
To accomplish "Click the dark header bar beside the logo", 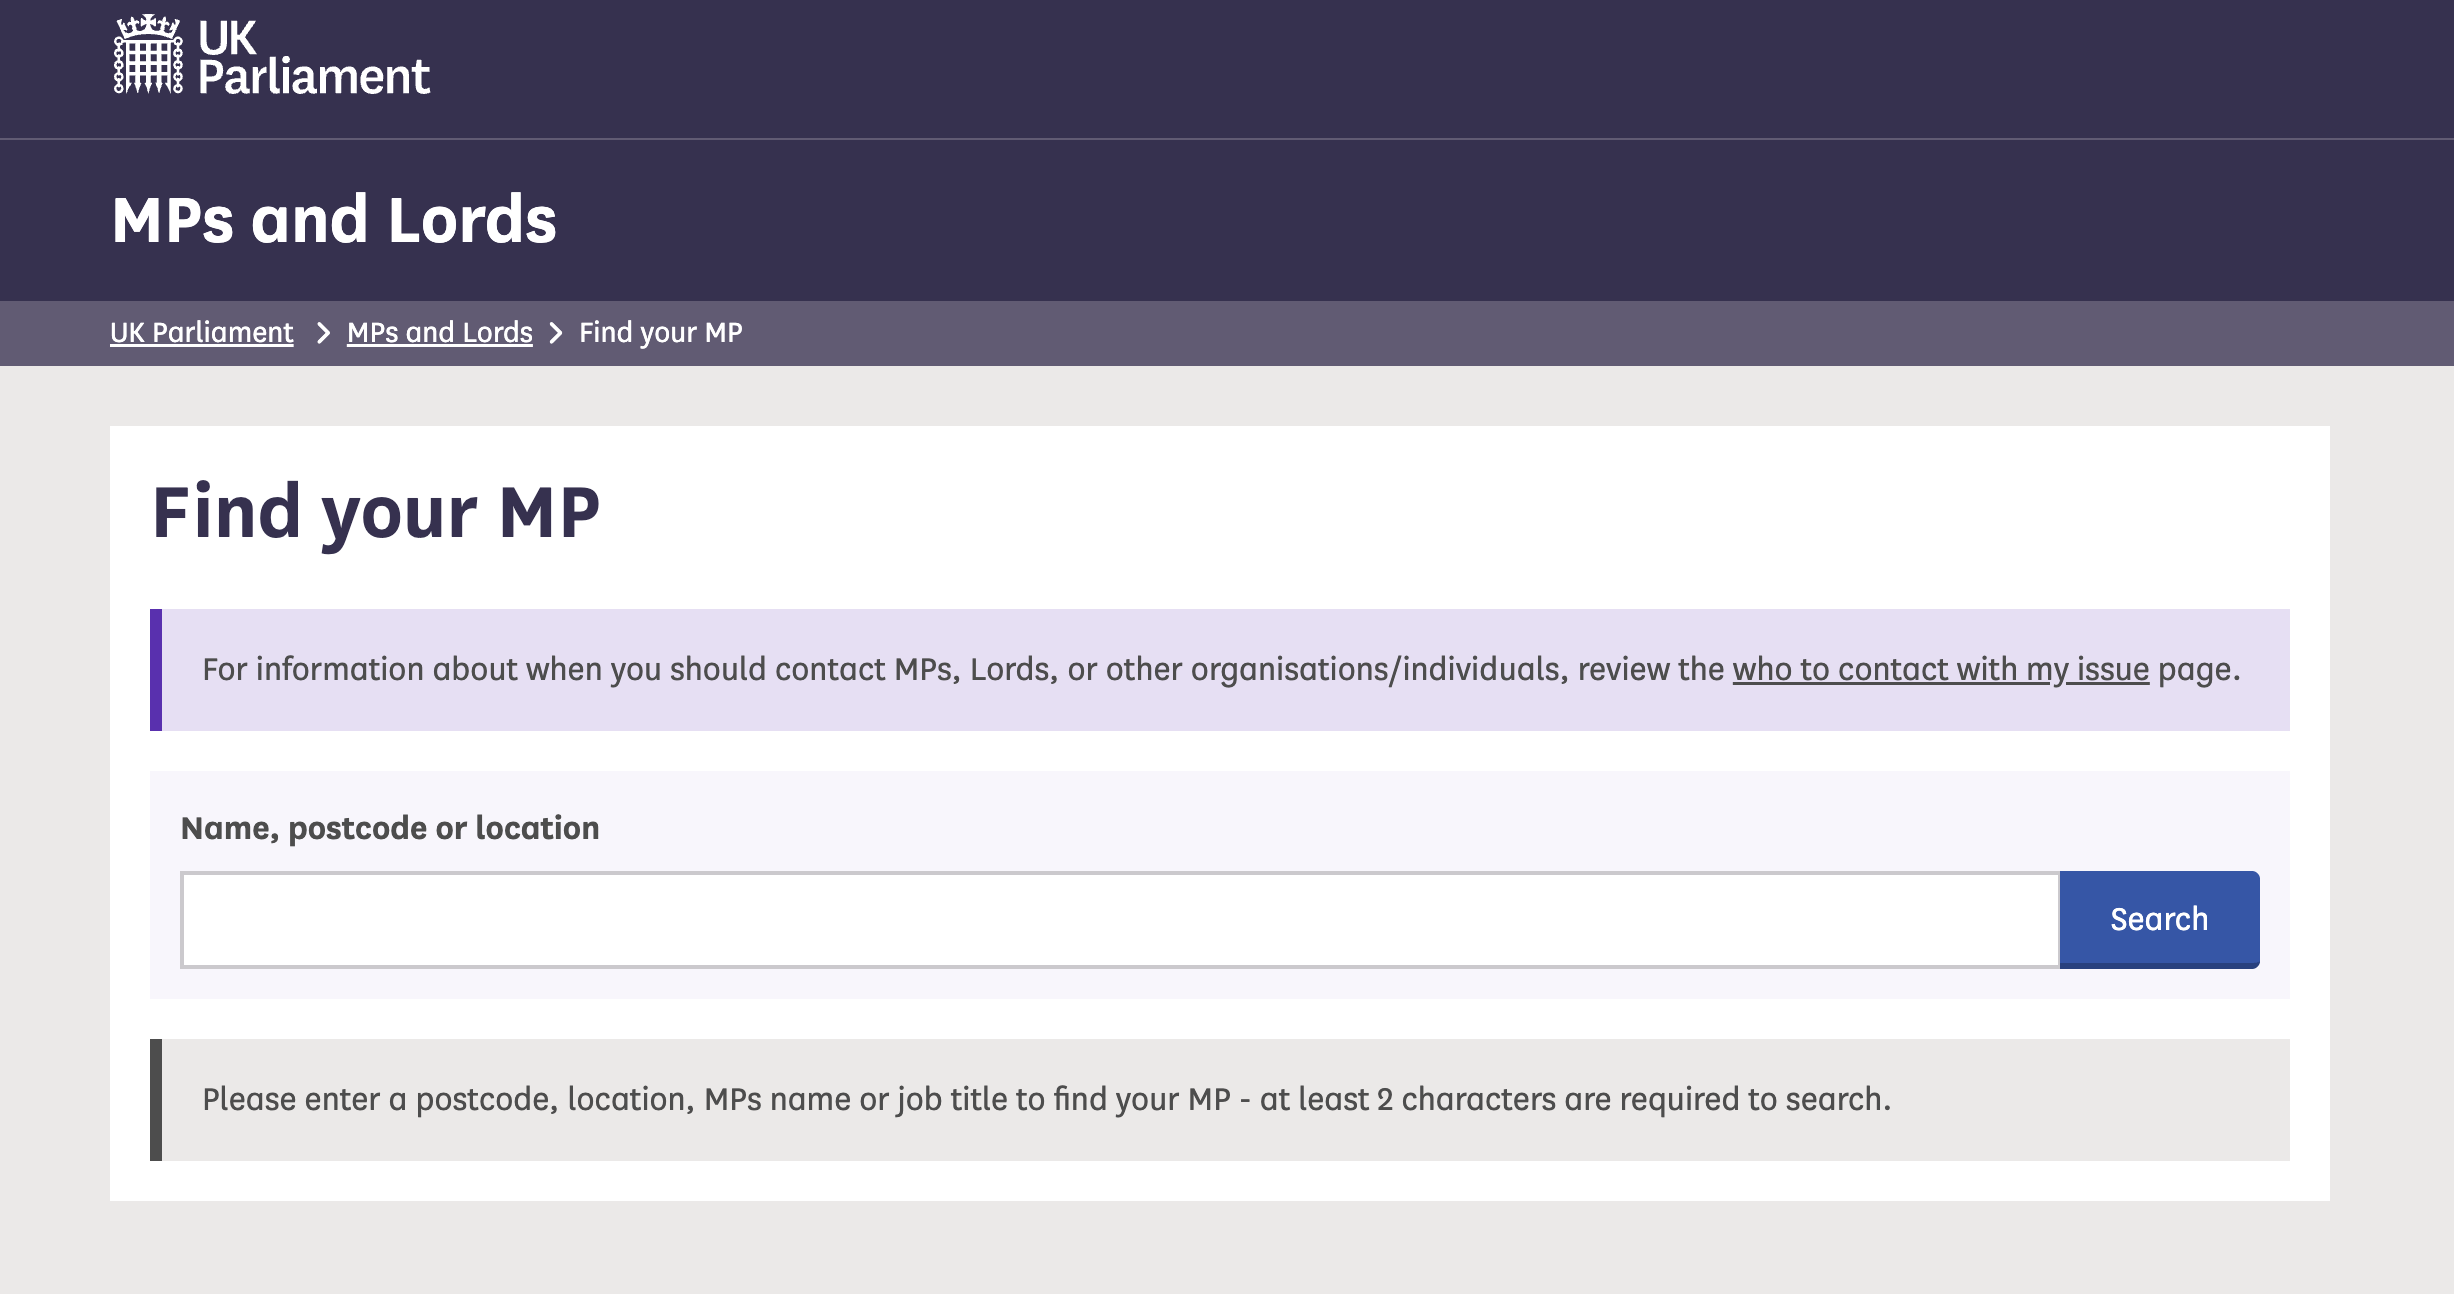I will 1400,68.
